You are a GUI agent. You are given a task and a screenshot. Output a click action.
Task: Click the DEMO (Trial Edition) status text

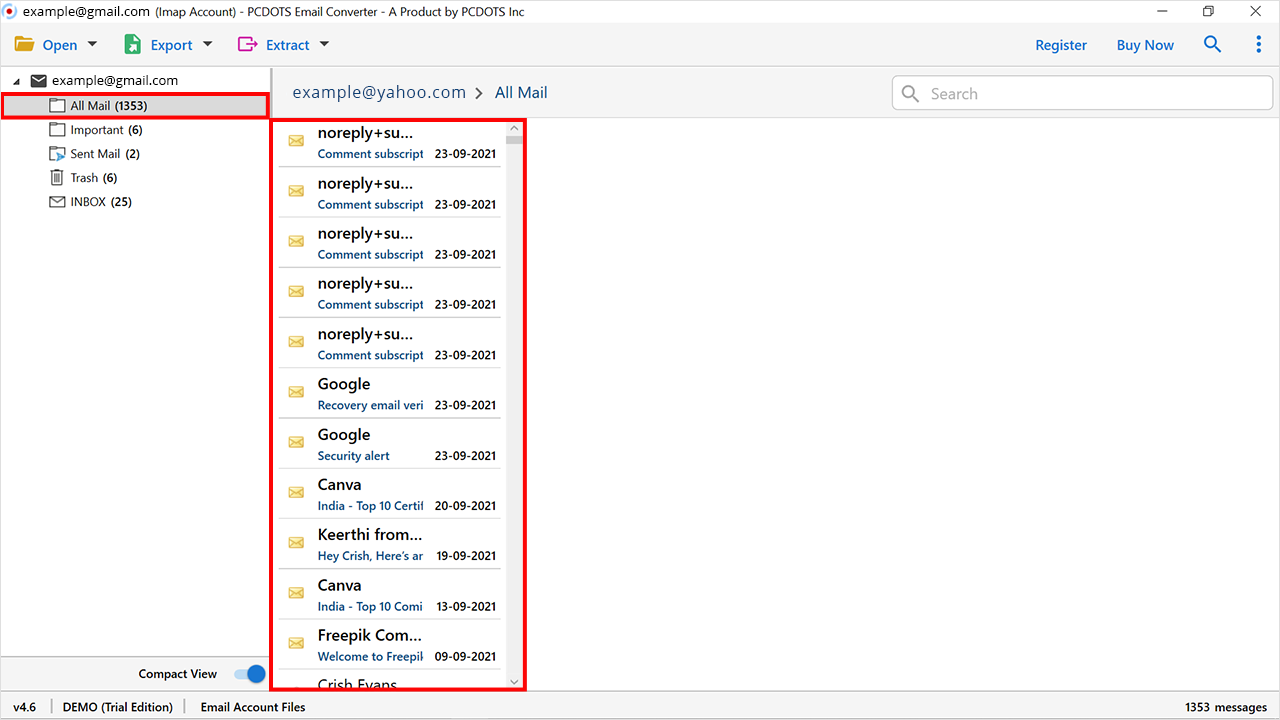117,707
